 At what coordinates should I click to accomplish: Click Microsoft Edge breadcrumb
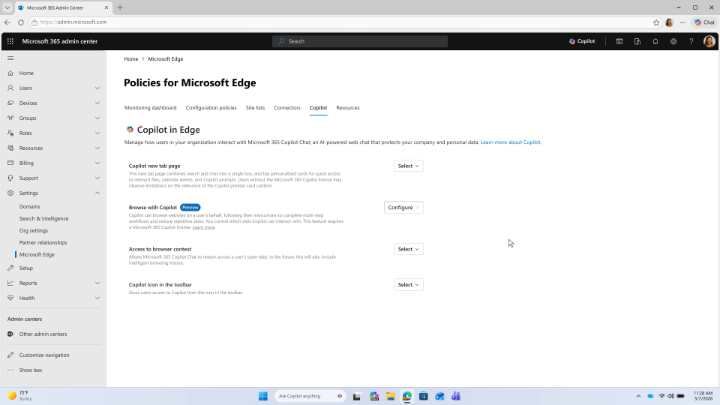tap(165, 59)
